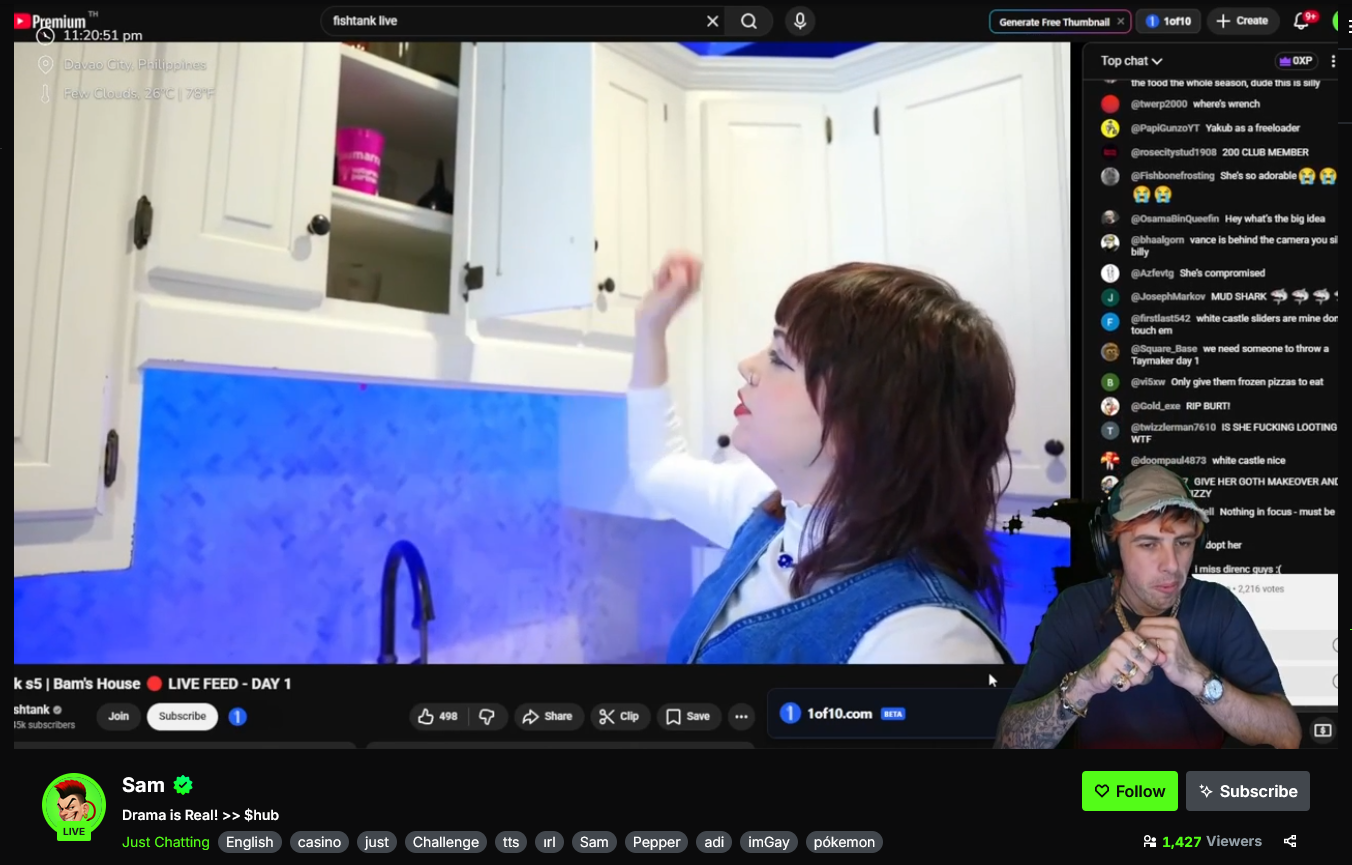Image resolution: width=1352 pixels, height=865 pixels.
Task: Click the Join membership button
Action: coord(119,716)
